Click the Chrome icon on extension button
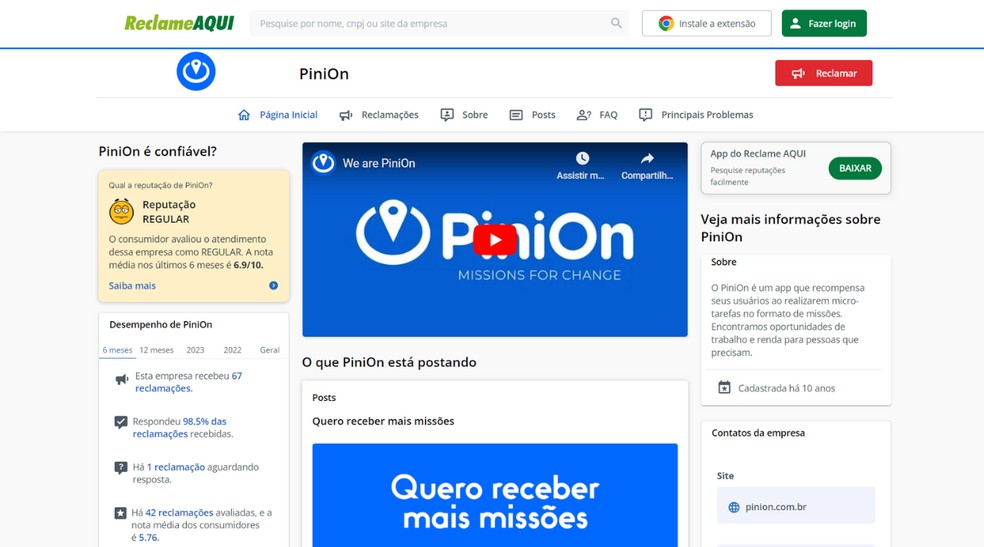984x547 pixels. 666,23
